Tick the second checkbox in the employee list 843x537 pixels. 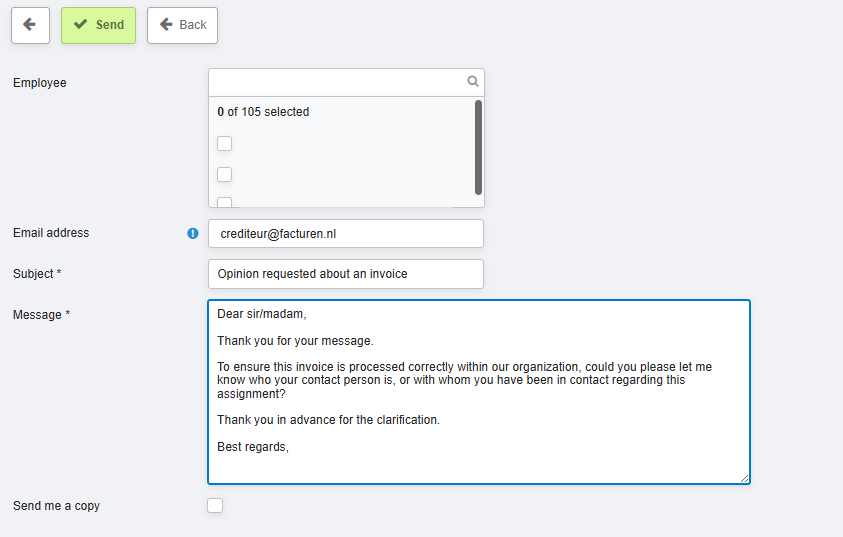[225, 174]
